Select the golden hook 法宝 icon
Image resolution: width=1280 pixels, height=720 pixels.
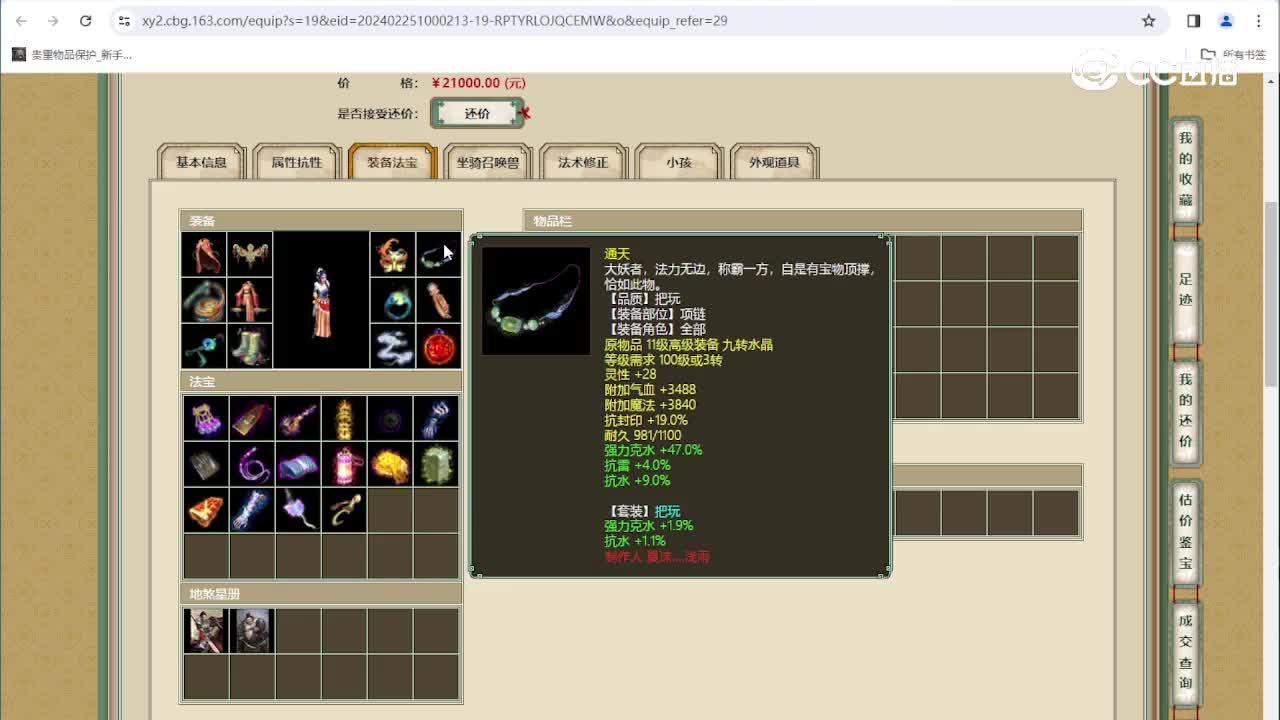344,510
